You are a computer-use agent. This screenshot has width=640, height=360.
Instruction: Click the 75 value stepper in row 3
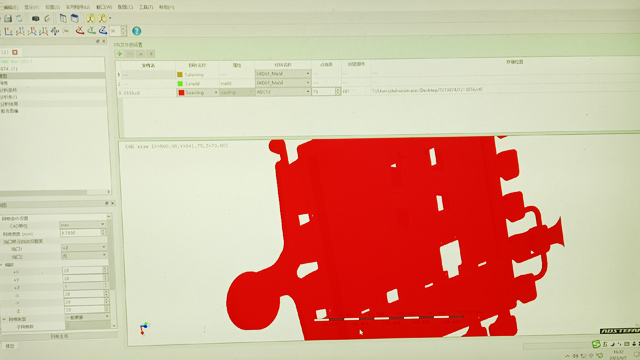click(x=338, y=91)
